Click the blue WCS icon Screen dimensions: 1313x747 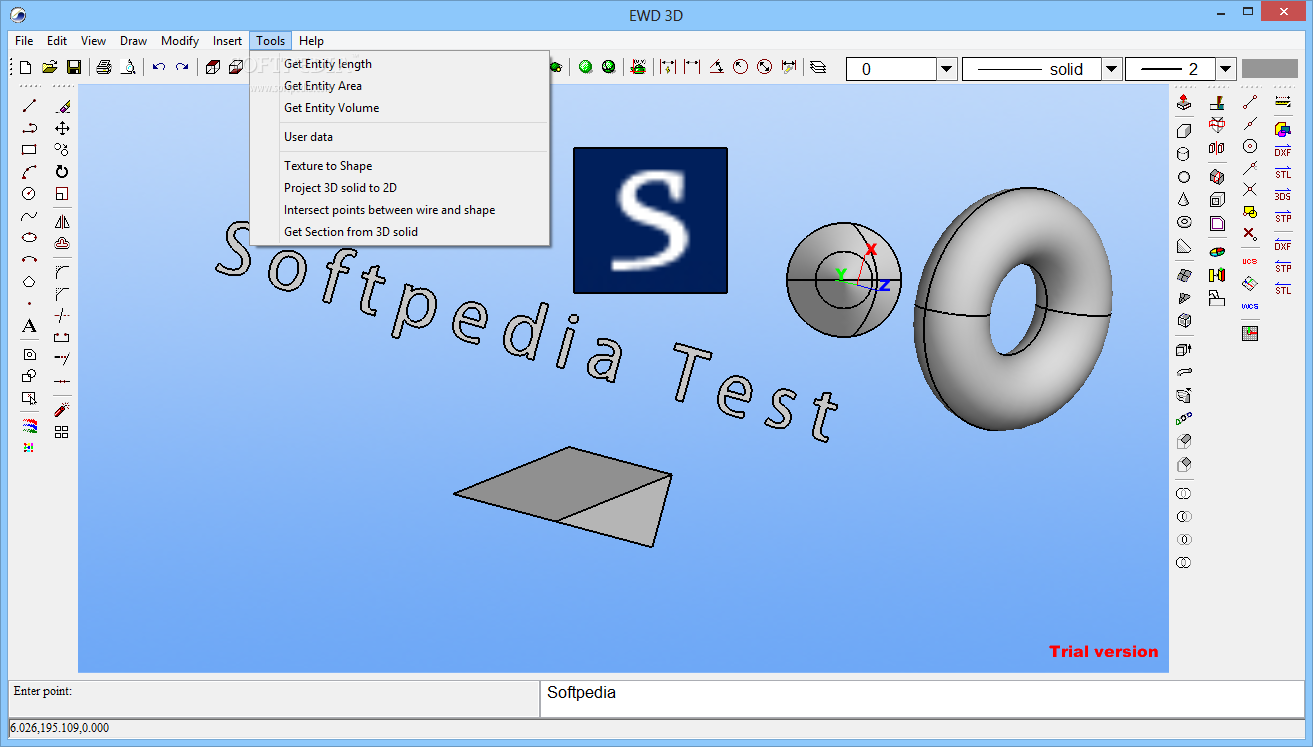coord(1250,306)
